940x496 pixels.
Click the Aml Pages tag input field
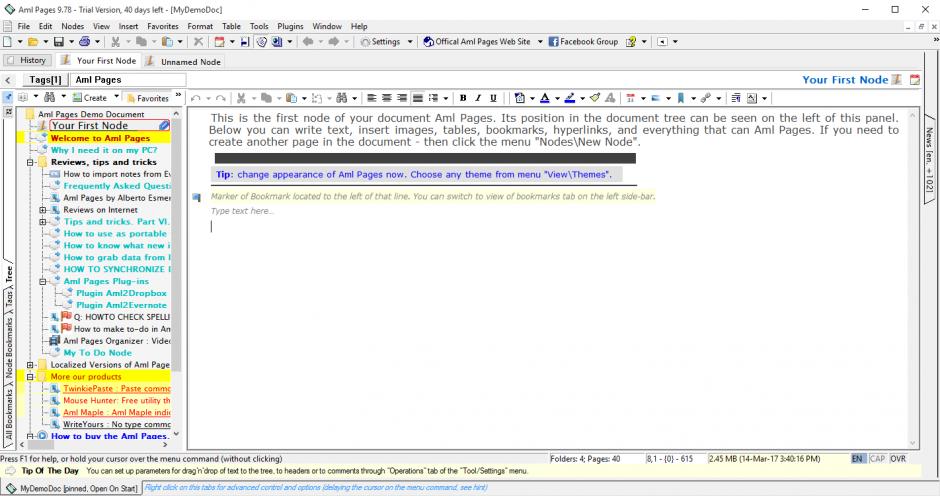click(x=128, y=80)
